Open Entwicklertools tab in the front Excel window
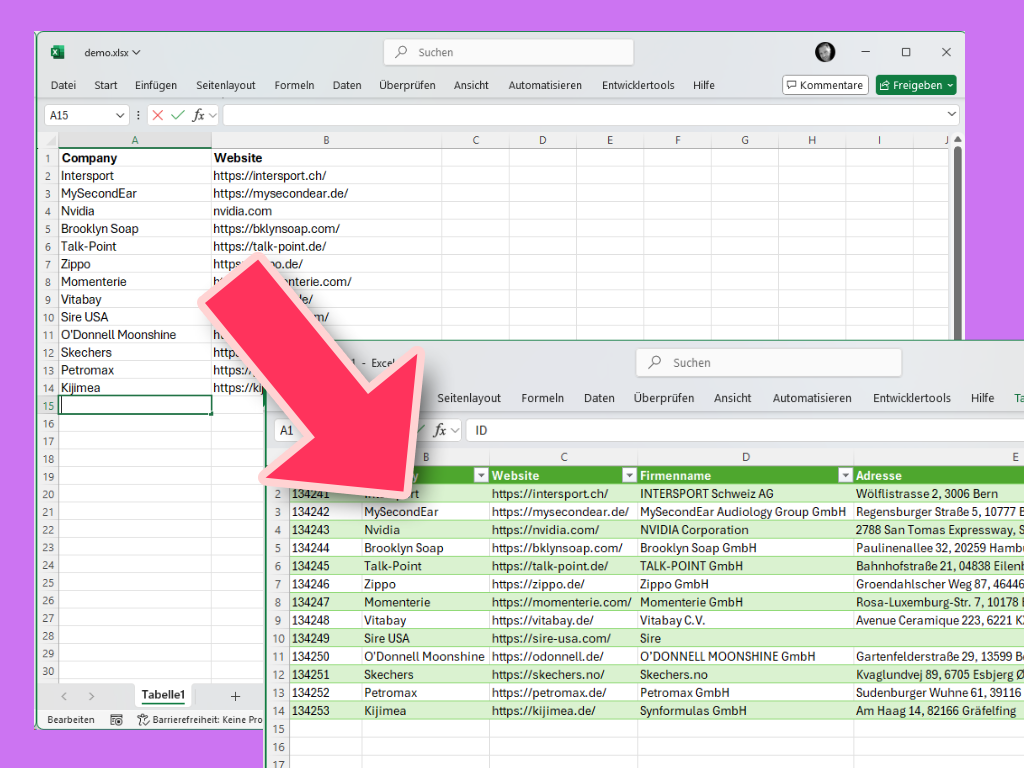The width and height of the screenshot is (1024, 768). (912, 398)
